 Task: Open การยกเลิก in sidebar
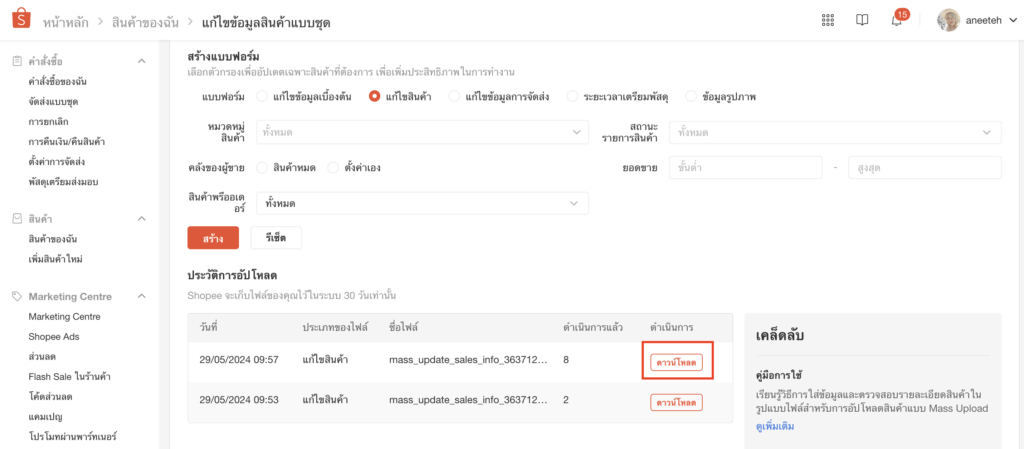(x=49, y=121)
